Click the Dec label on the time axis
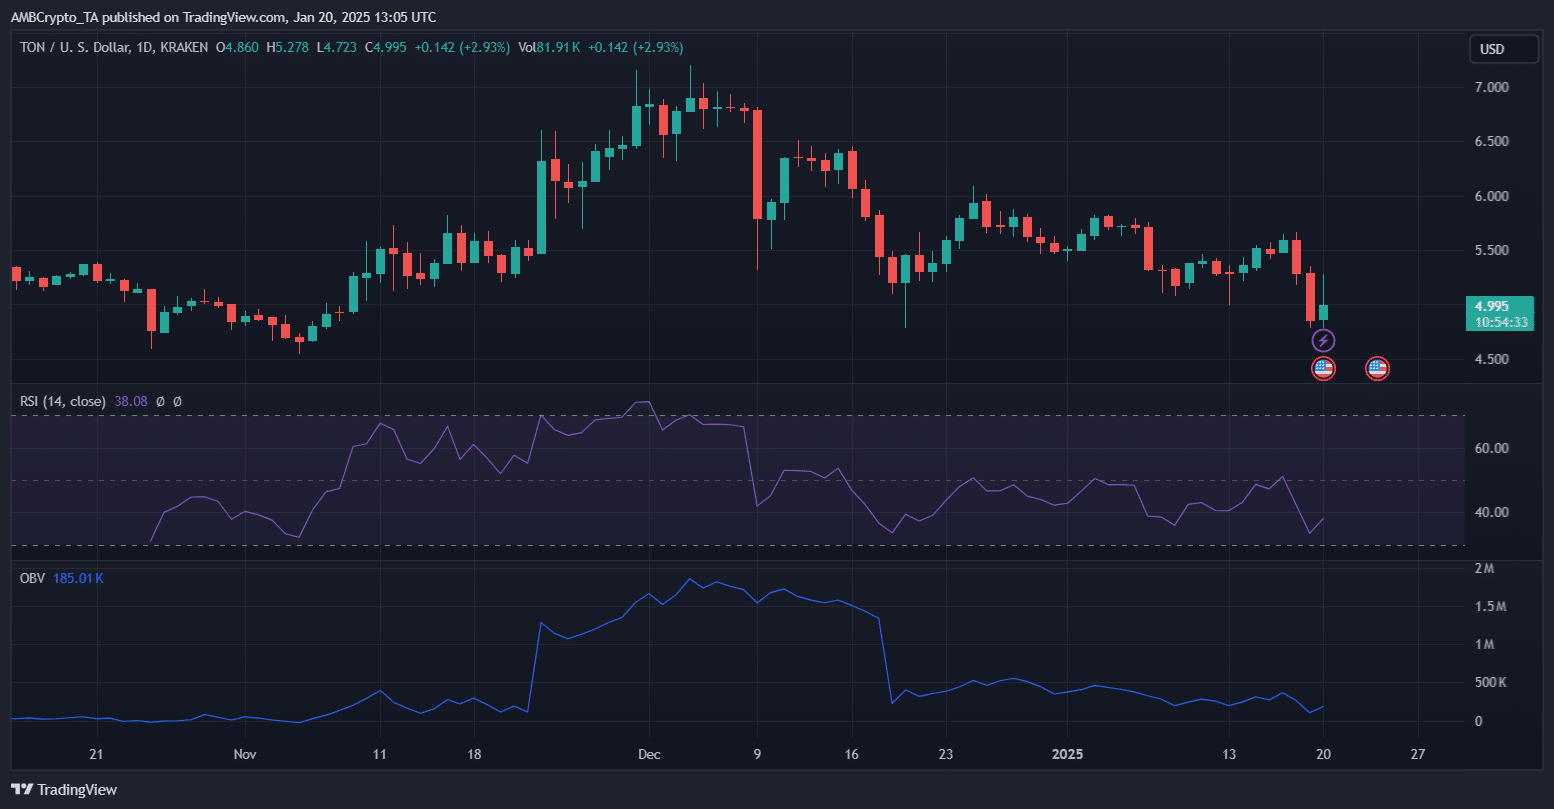 coord(648,755)
